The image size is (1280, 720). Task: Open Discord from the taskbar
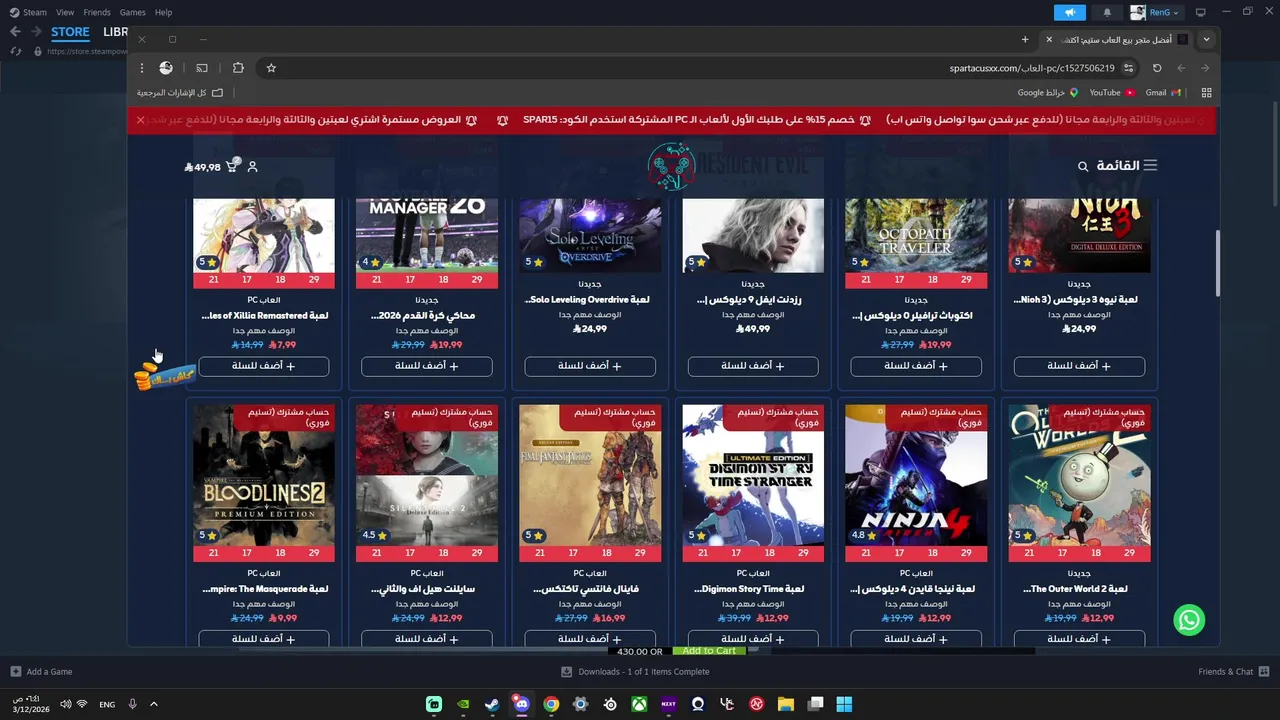(521, 704)
